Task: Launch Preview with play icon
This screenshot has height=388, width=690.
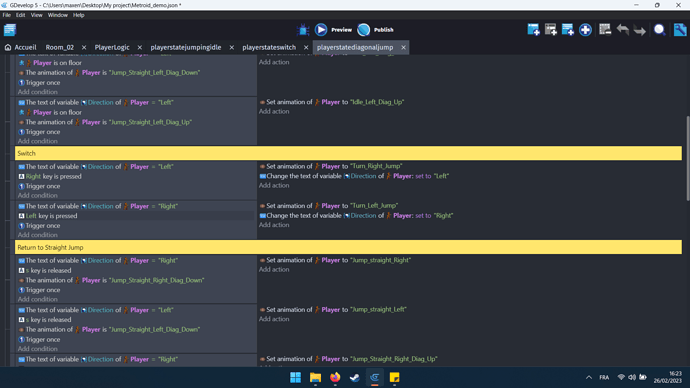Action: 321,30
